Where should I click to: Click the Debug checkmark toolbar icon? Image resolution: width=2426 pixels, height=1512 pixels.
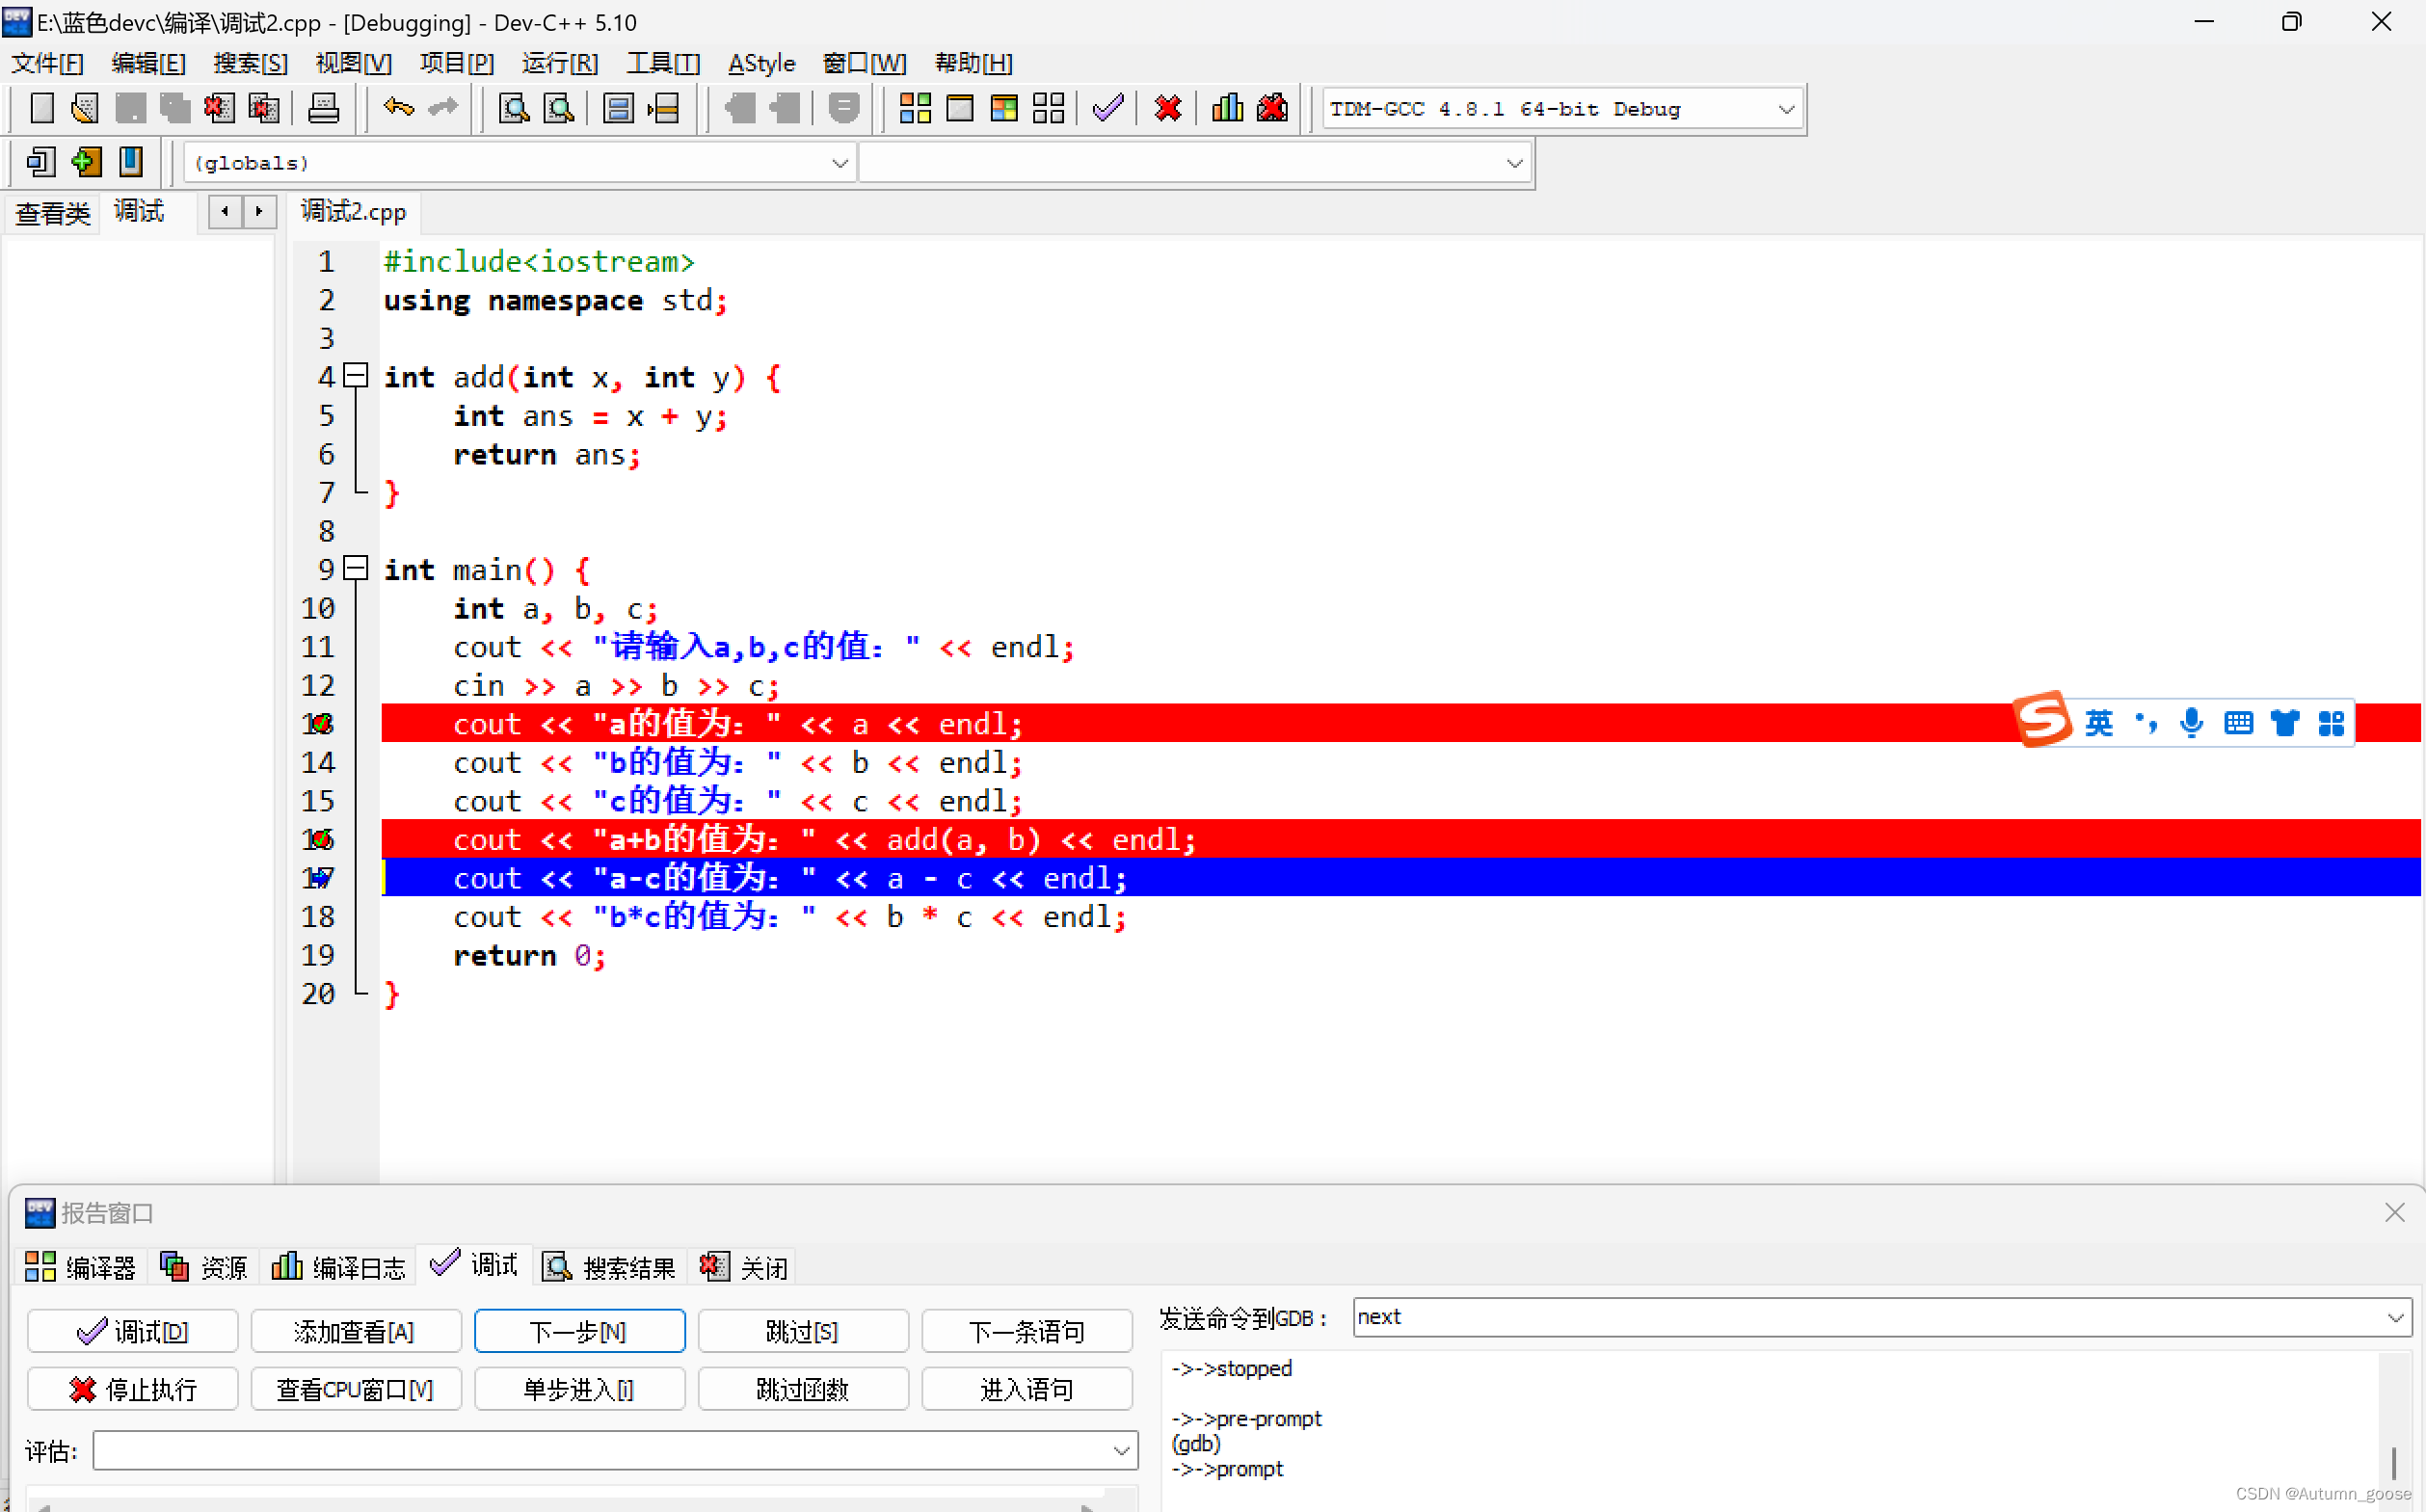click(1107, 108)
